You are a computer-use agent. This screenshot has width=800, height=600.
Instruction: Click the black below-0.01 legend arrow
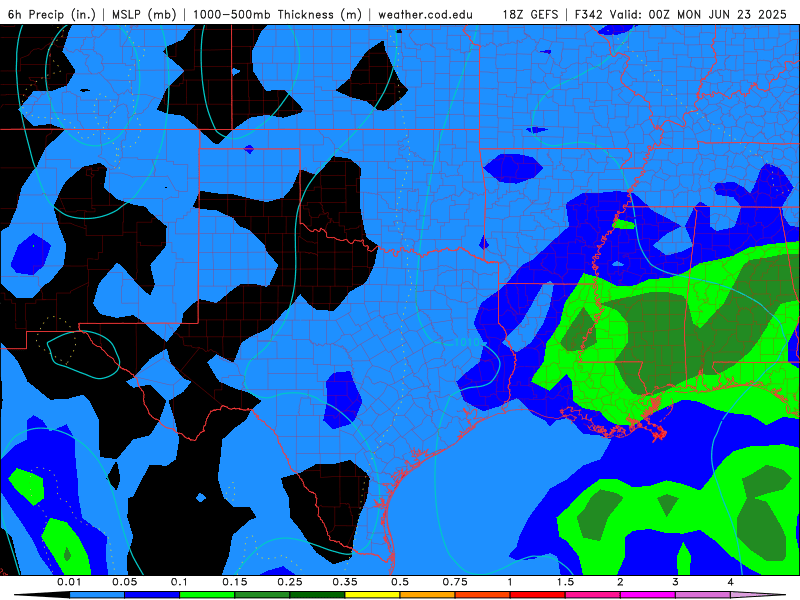coord(42,595)
